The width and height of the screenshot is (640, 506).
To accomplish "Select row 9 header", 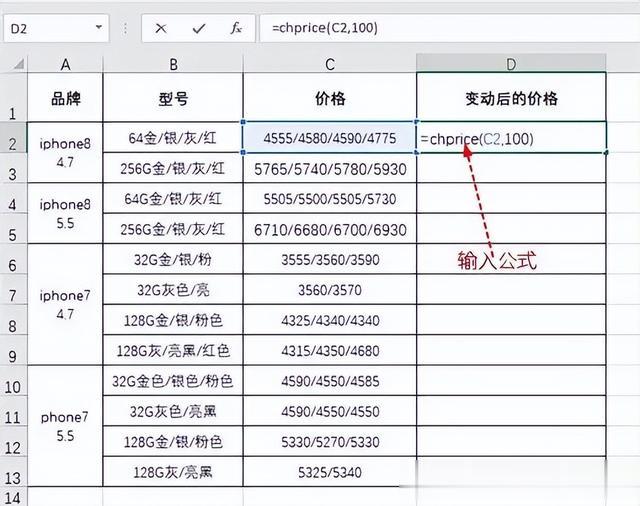I will (x=13, y=351).
